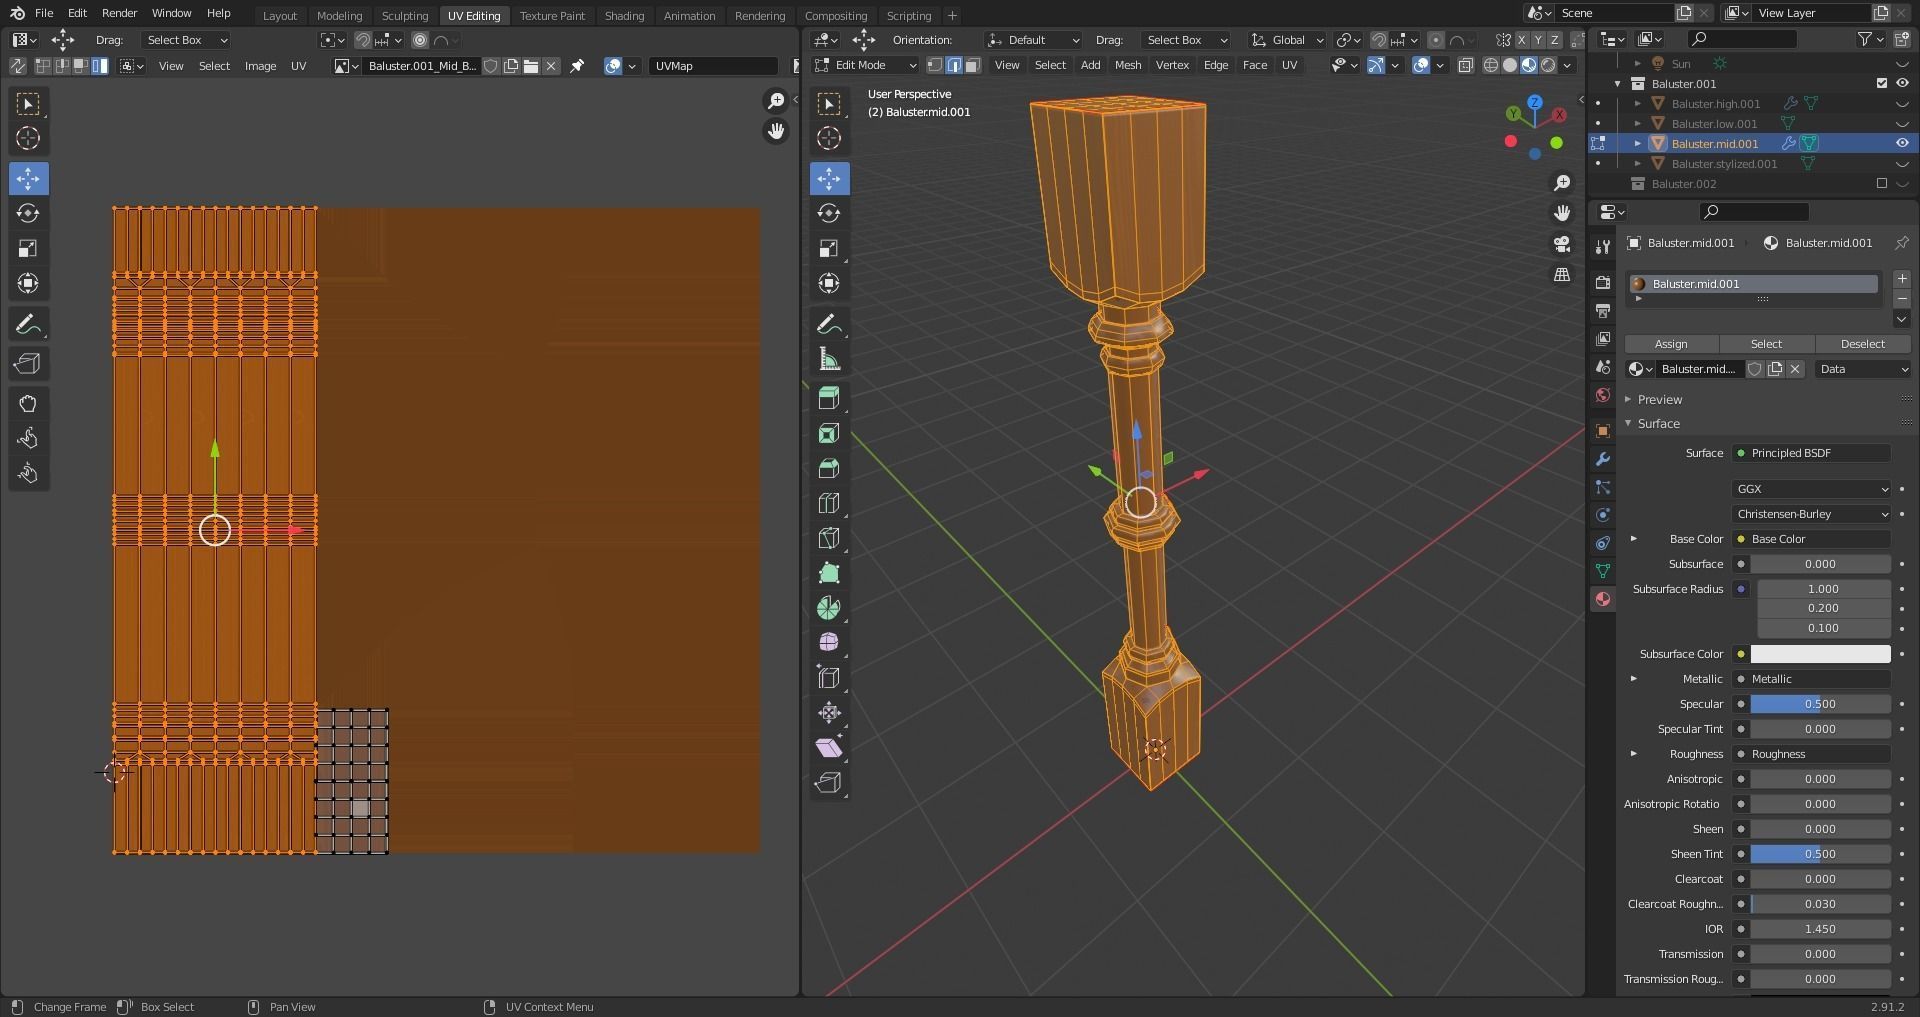Select the Loop Cut tool
The width and height of the screenshot is (1920, 1017).
click(x=829, y=503)
